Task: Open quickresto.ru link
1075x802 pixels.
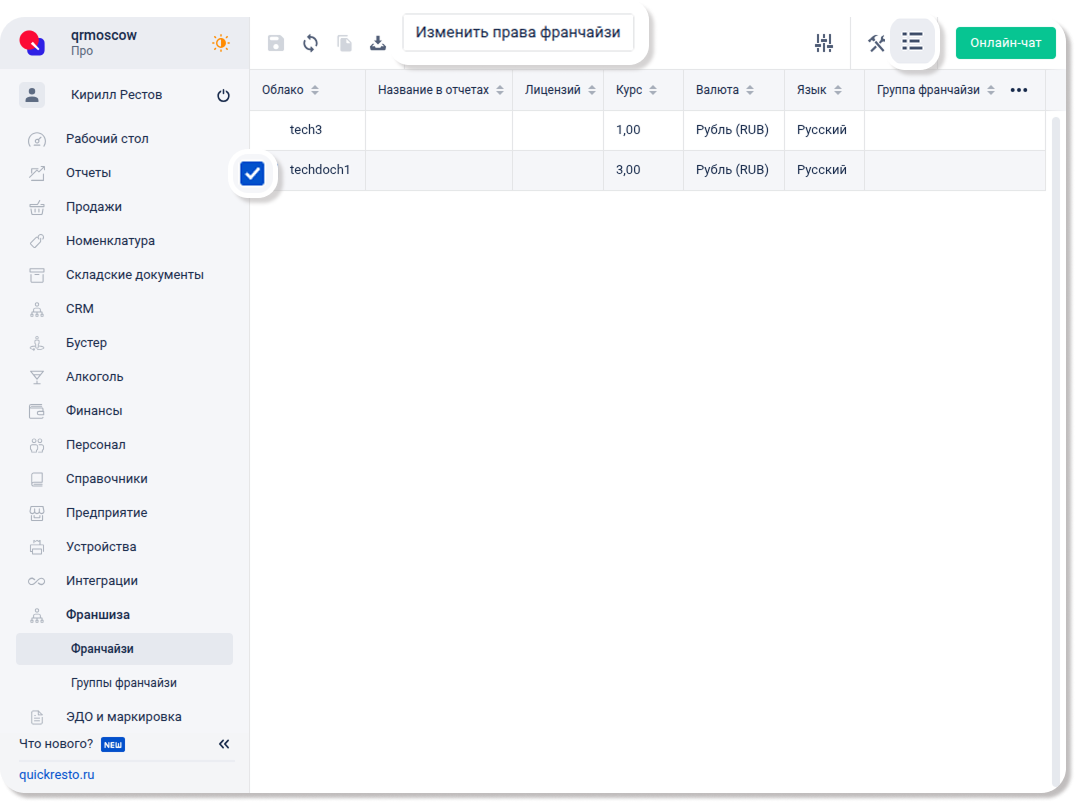Action: 57,775
